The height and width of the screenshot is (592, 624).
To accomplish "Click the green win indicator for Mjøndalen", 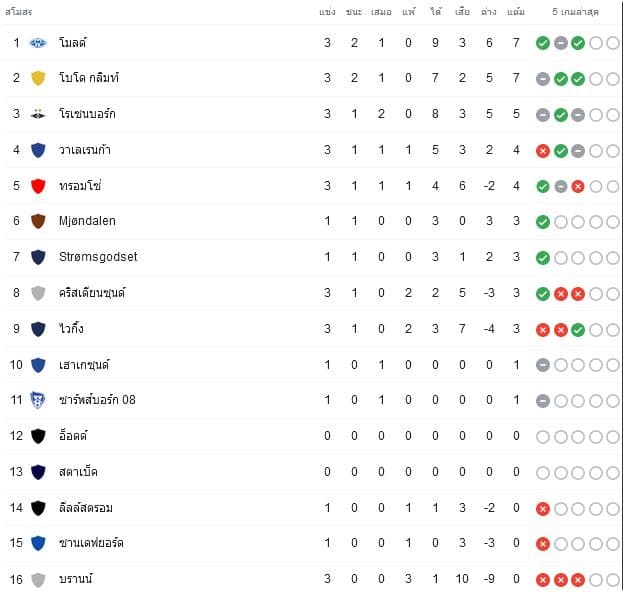I will (543, 222).
